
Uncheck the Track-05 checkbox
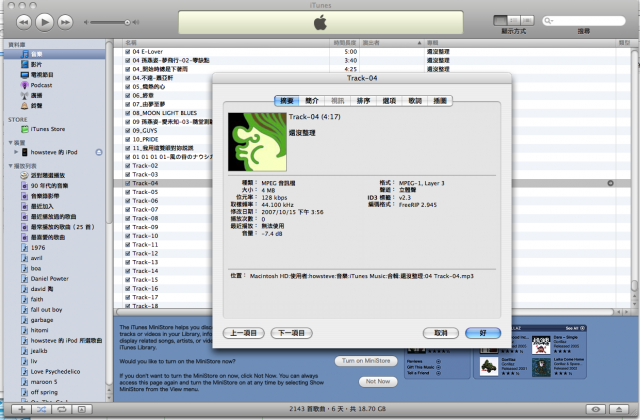point(128,192)
